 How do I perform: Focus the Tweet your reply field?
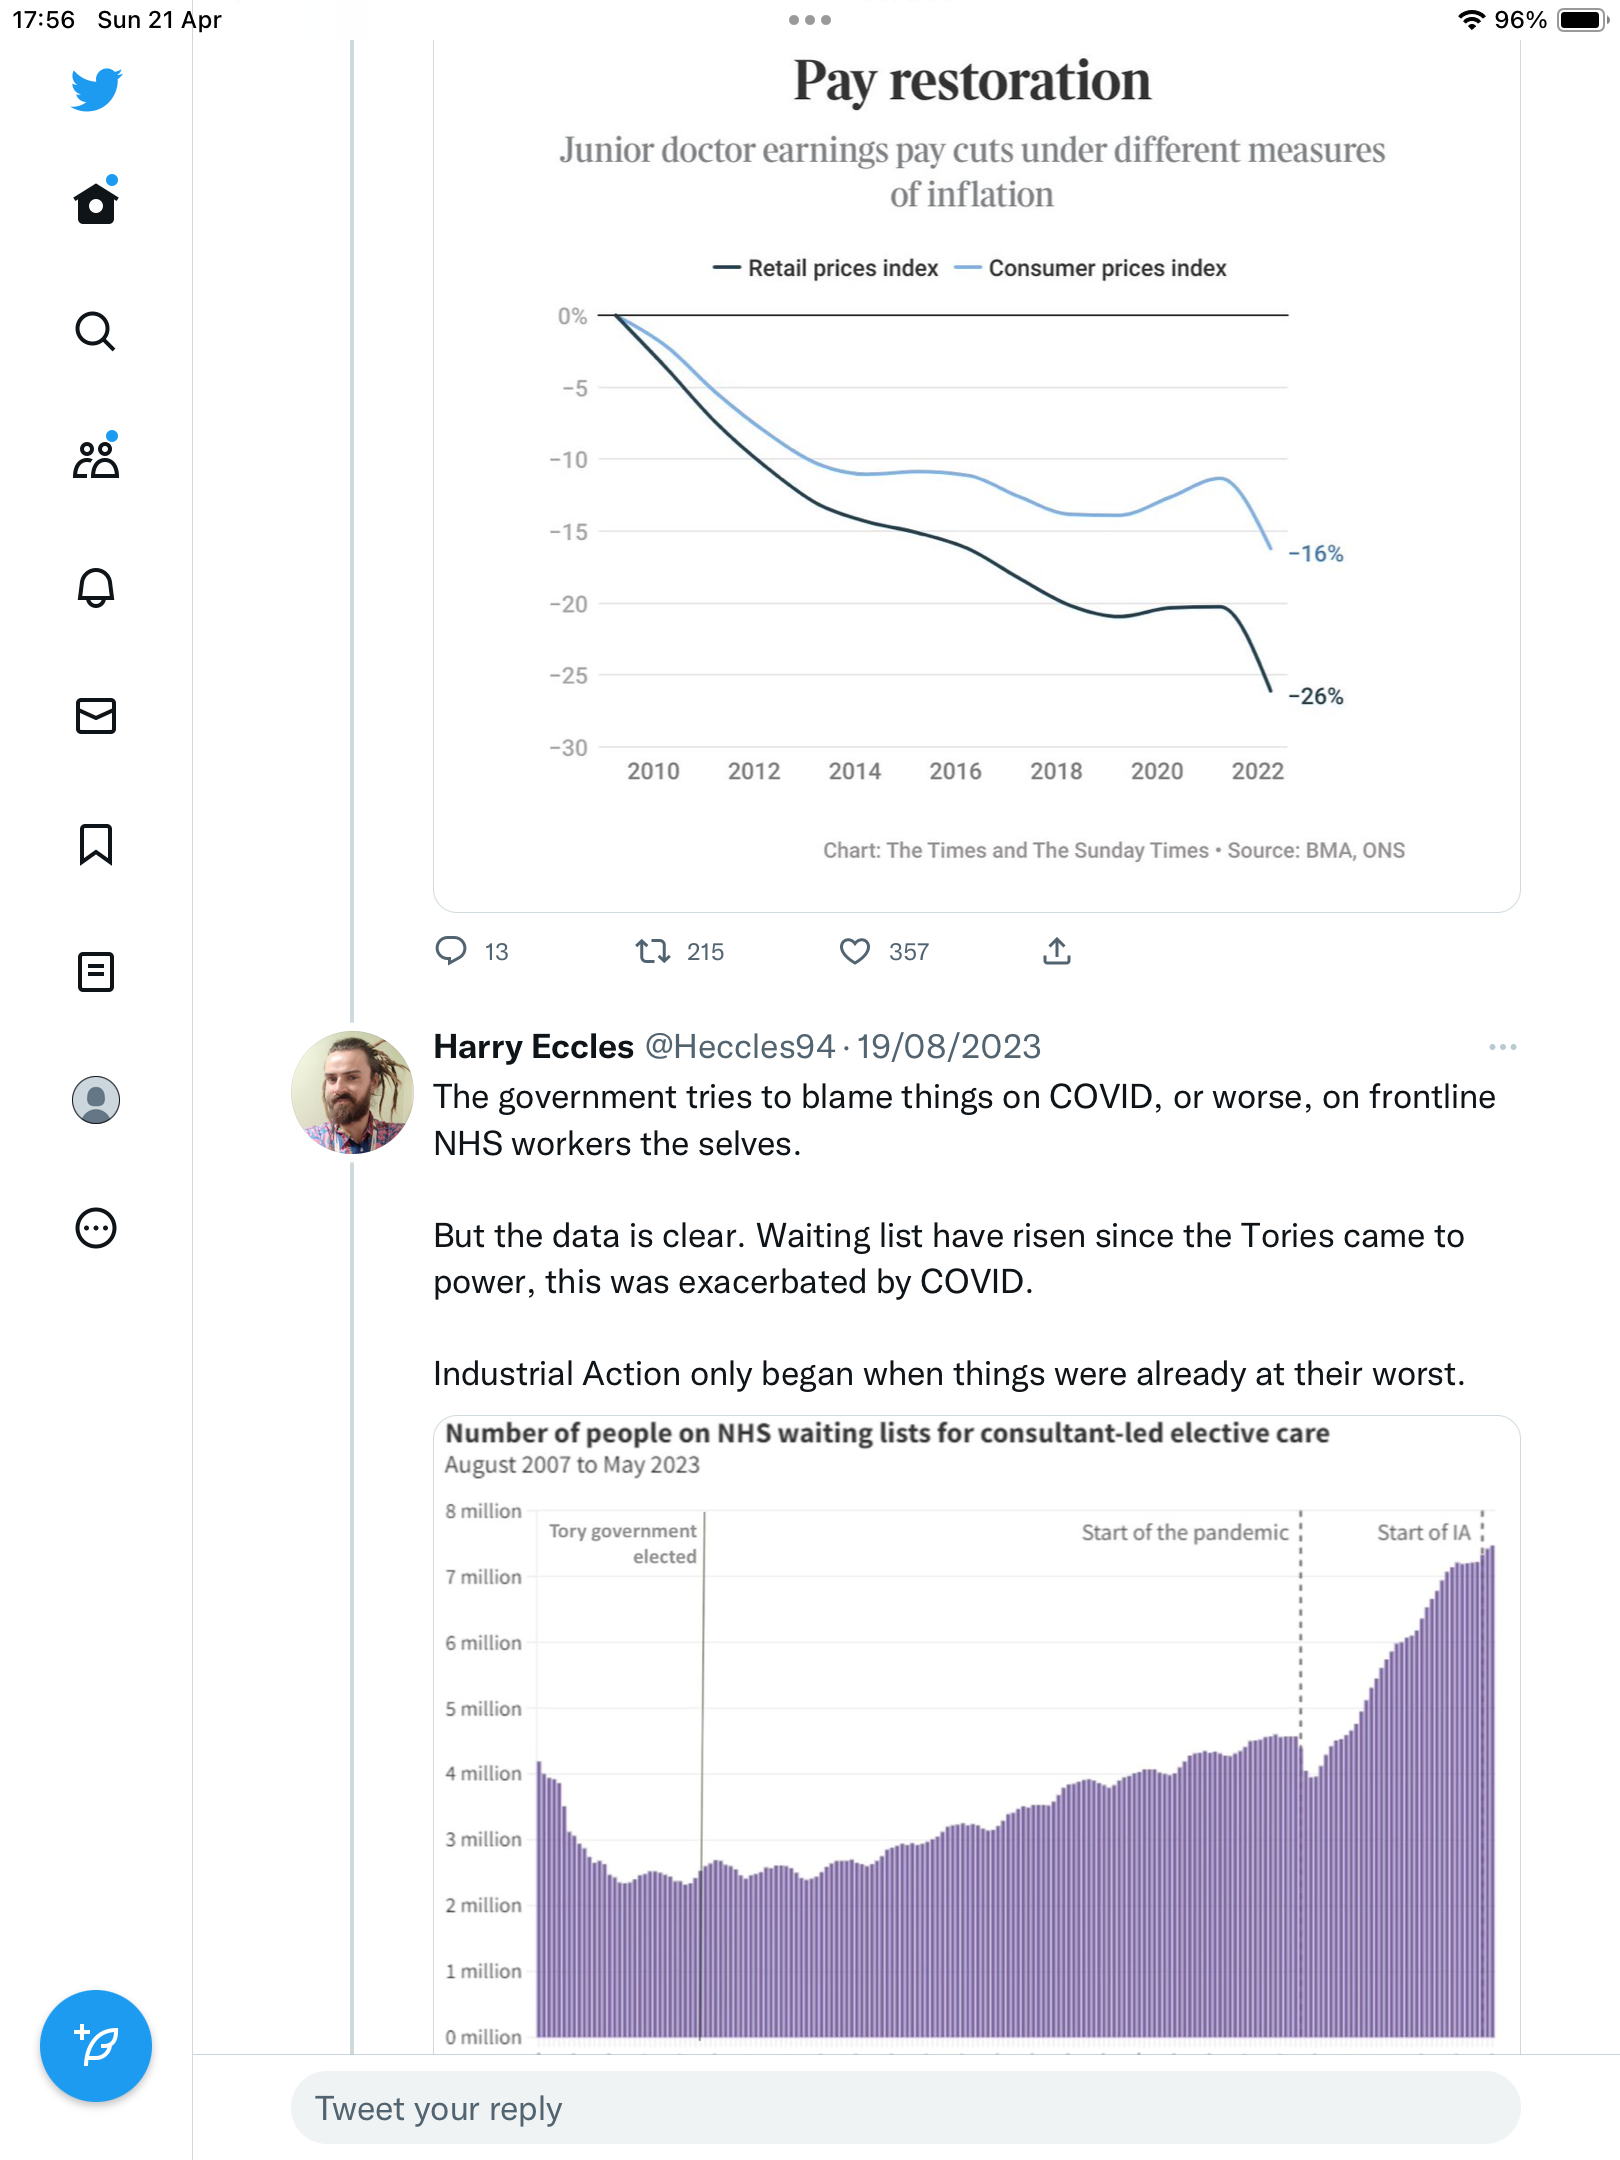pos(906,2108)
